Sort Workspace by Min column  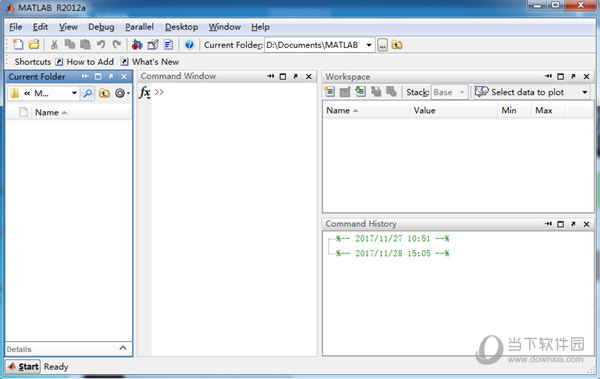coord(514,110)
